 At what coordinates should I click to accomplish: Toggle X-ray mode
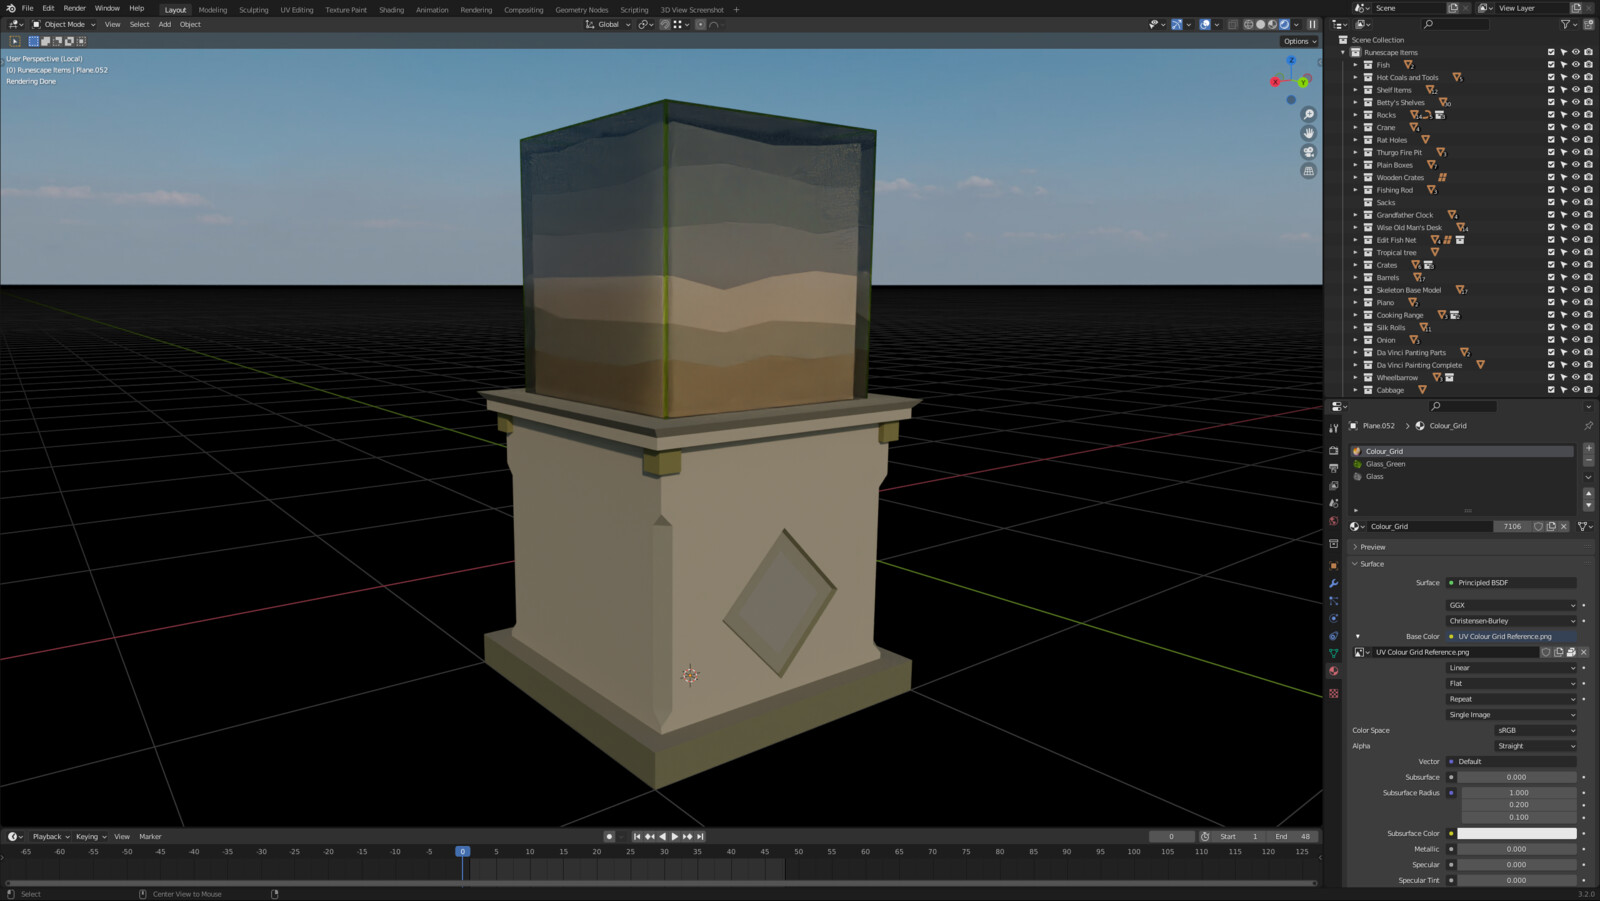click(x=1233, y=25)
